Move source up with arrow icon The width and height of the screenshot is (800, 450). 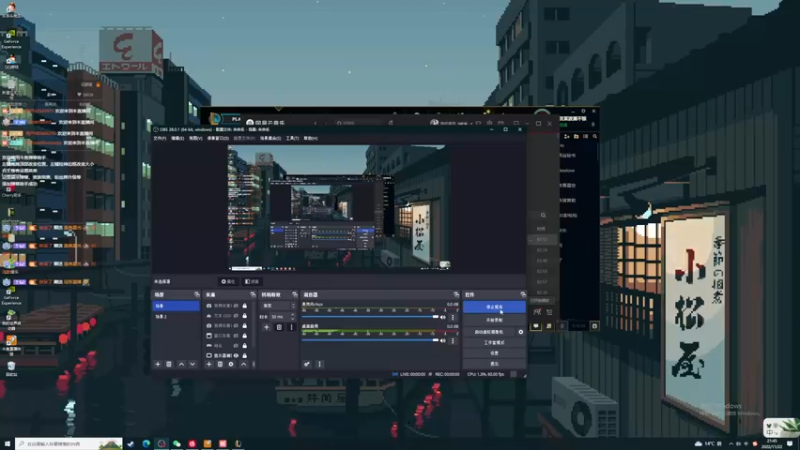243,364
